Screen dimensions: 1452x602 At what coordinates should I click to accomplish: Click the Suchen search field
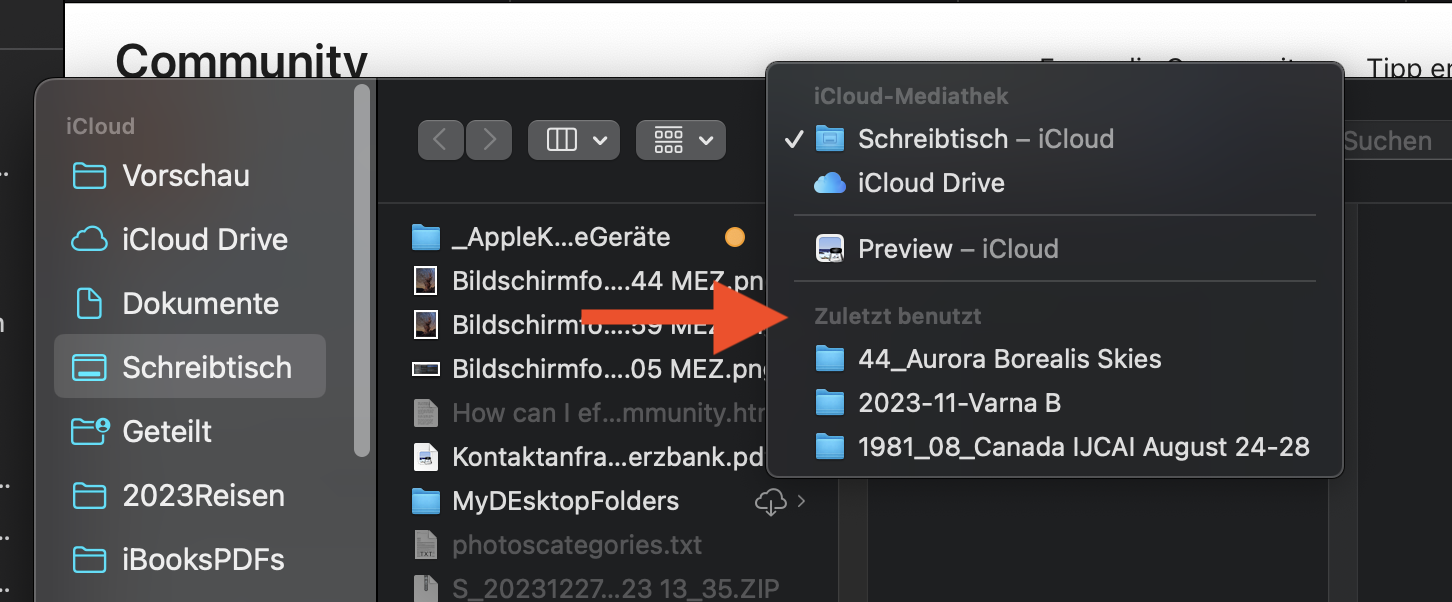click(x=1390, y=141)
